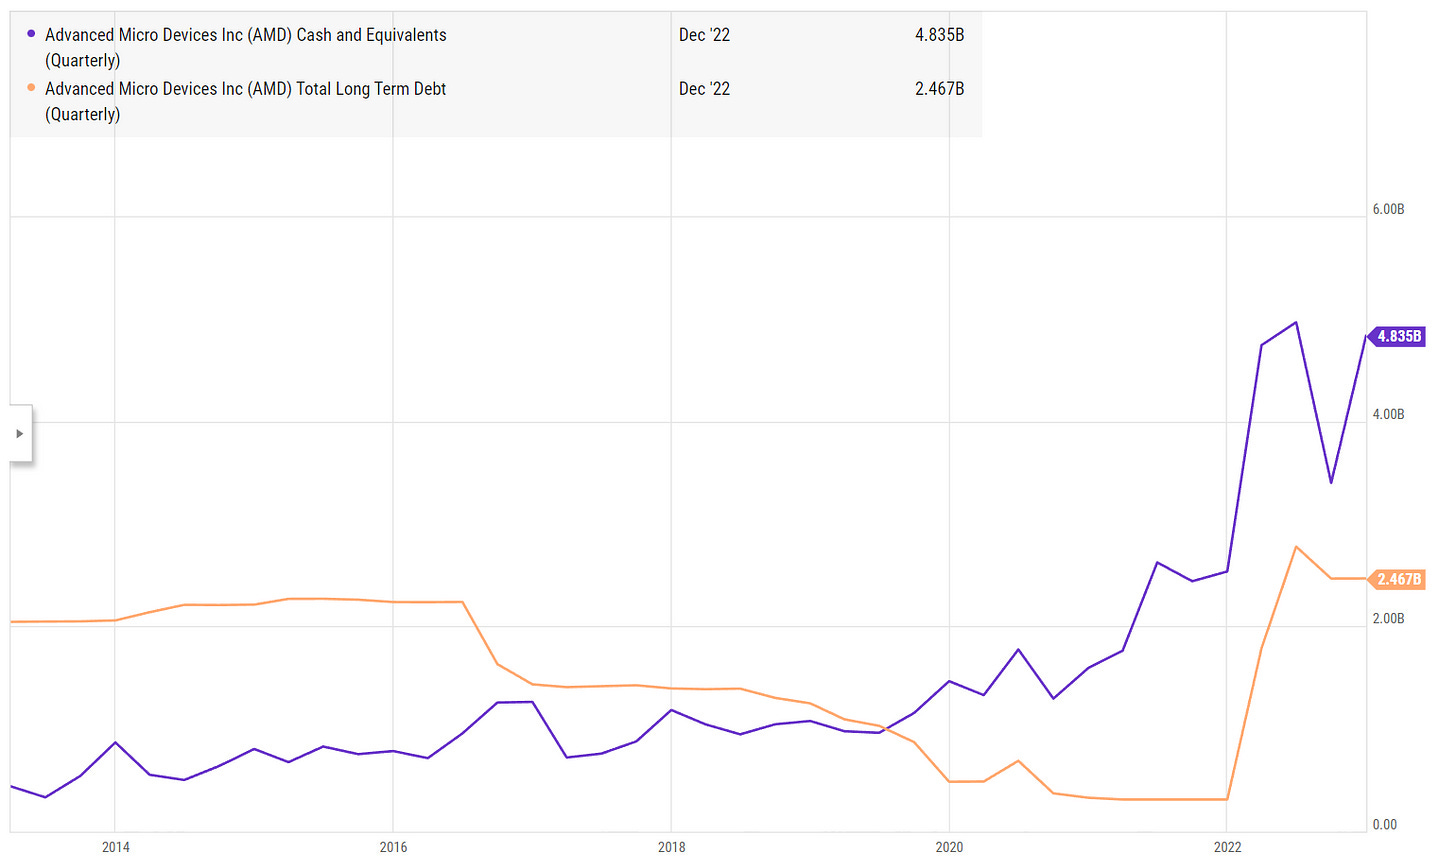Select the AMD Cash and Equivalents legend label
The width and height of the screenshot is (1456, 858).
coord(246,47)
